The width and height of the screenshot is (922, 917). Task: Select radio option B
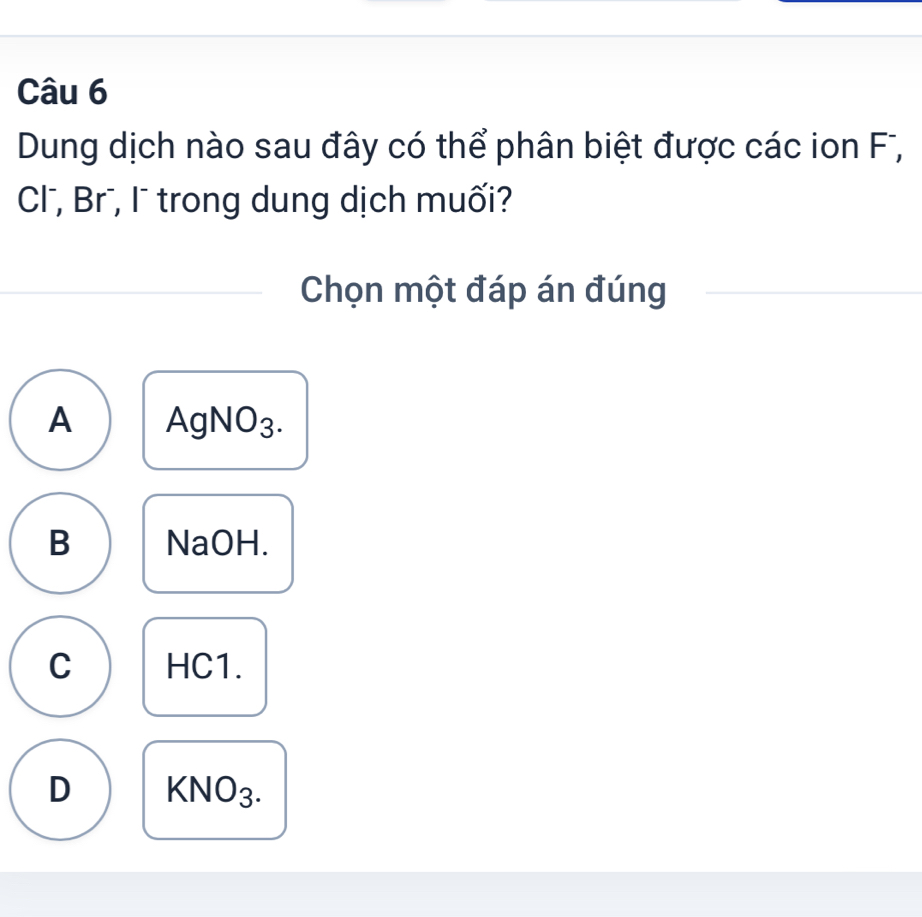[x=60, y=543]
